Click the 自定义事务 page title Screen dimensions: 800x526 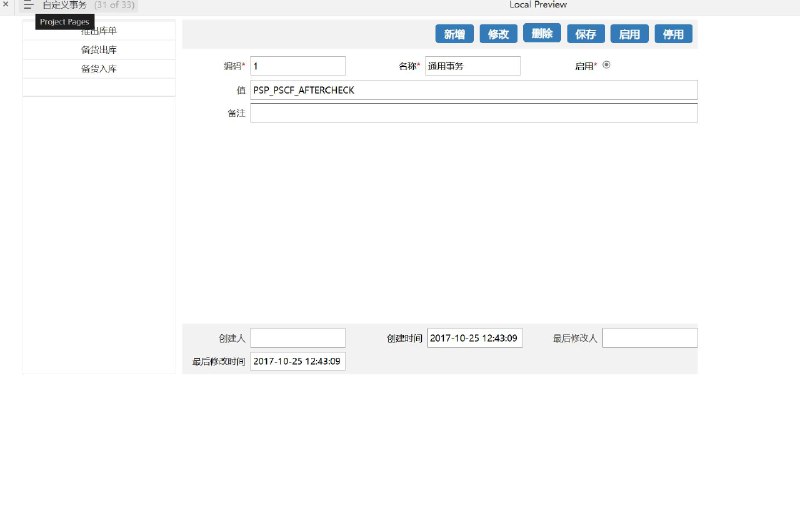coord(64,5)
